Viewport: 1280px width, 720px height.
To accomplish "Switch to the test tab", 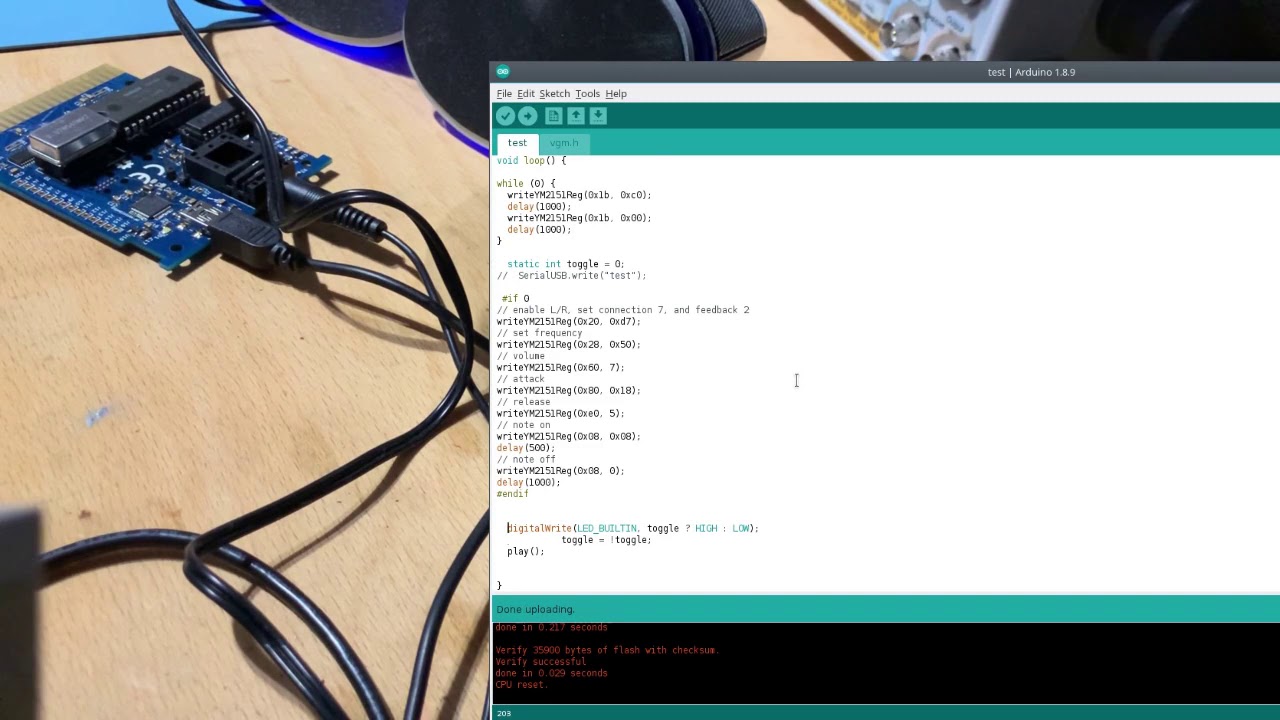I will [x=517, y=143].
